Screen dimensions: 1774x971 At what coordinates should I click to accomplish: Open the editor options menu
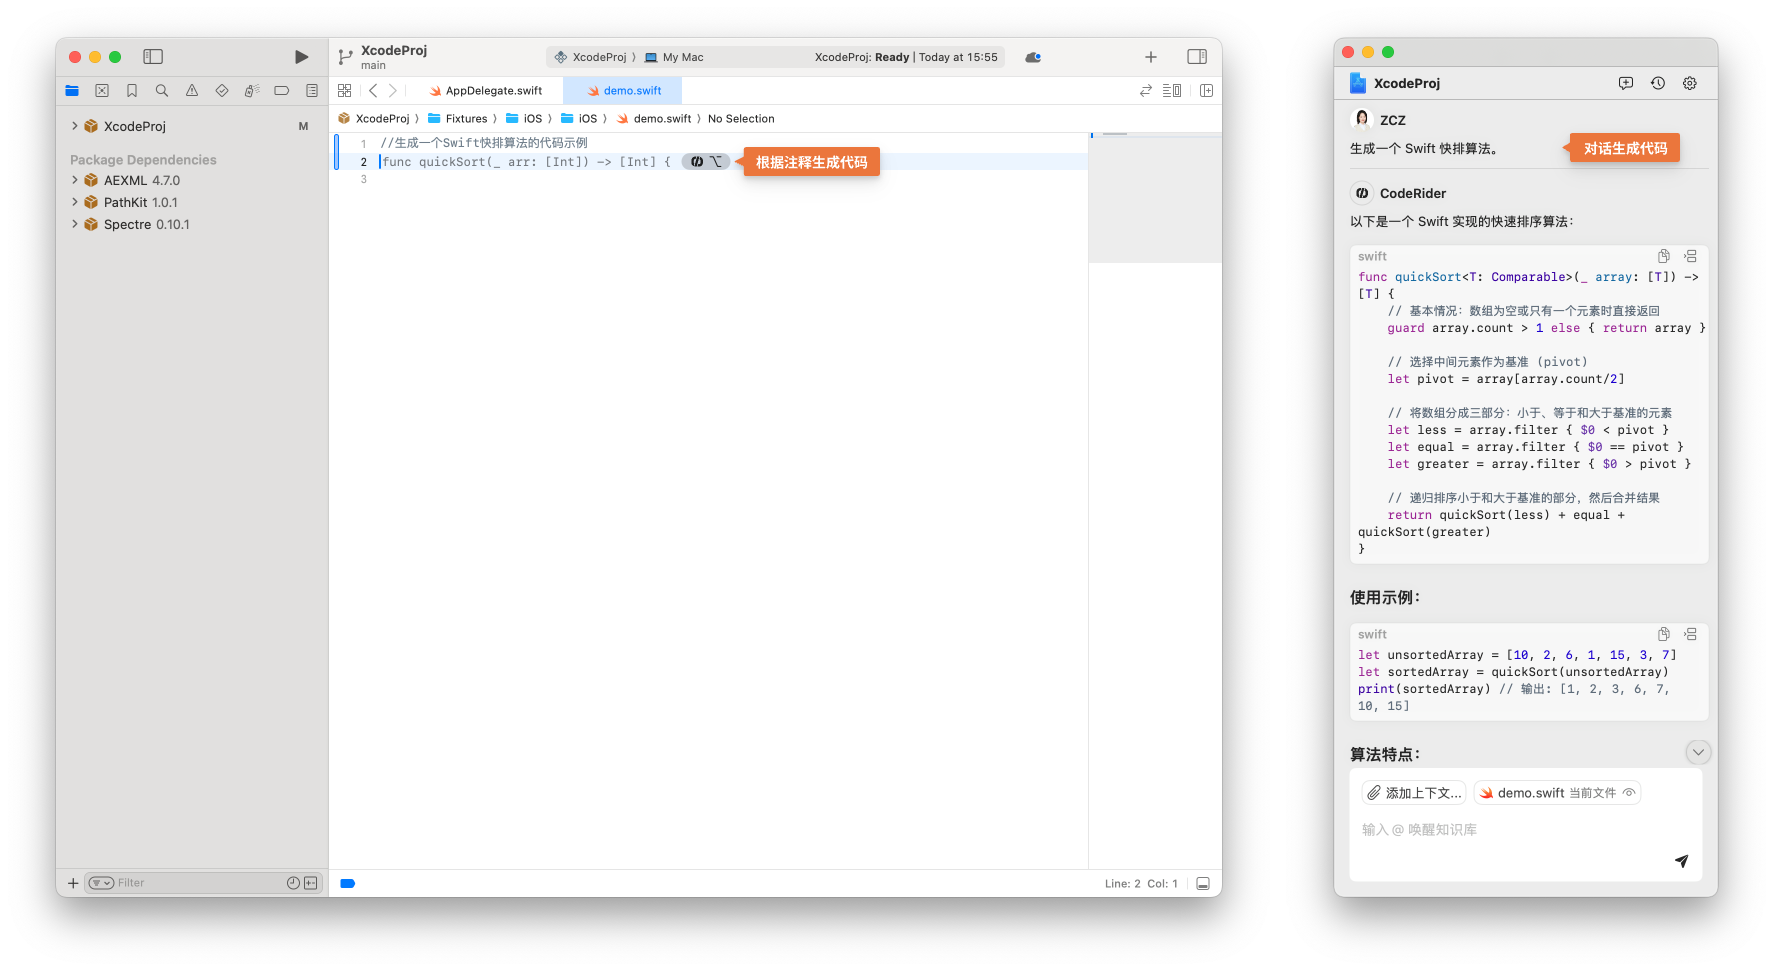pos(1172,91)
